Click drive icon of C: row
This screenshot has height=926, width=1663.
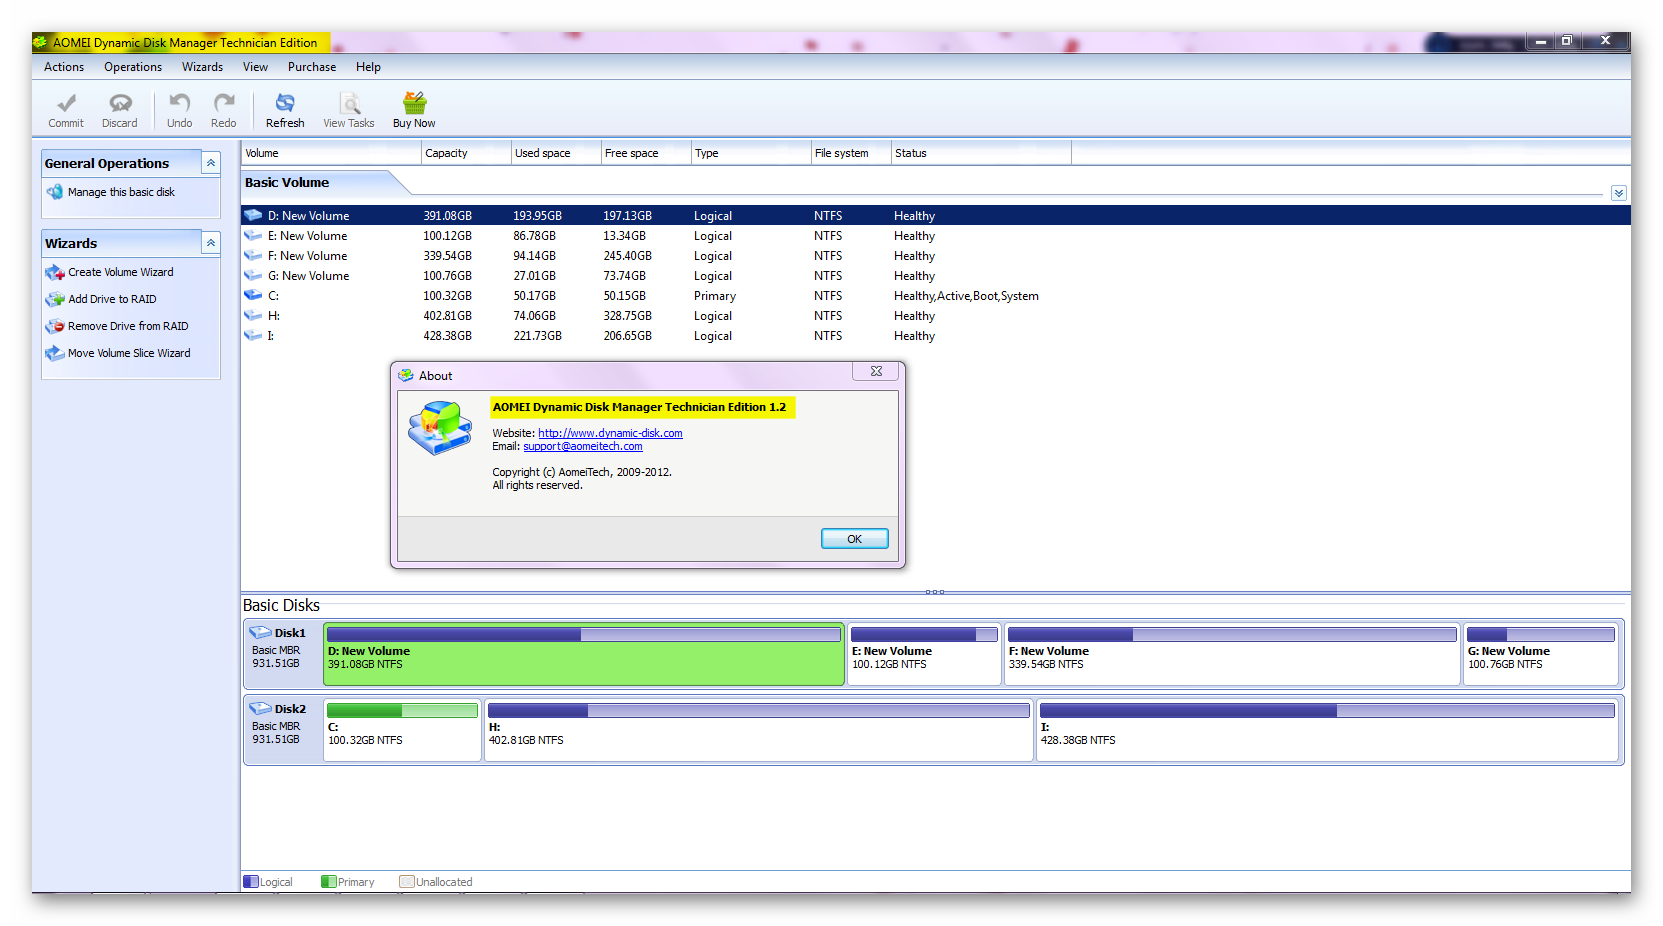click(254, 296)
